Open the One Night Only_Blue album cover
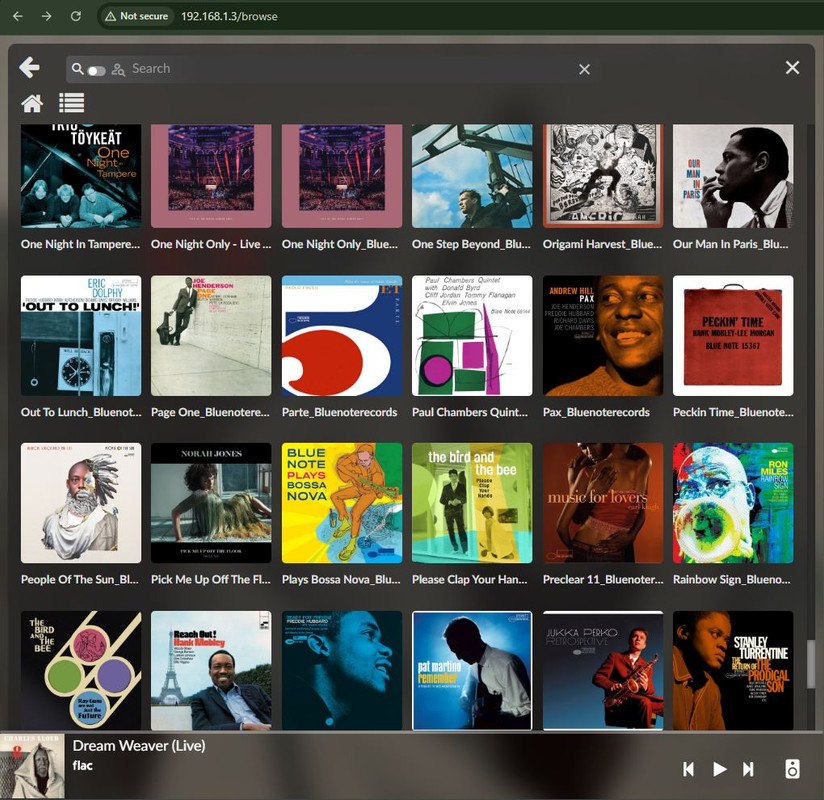This screenshot has height=800, width=824. (x=342, y=176)
